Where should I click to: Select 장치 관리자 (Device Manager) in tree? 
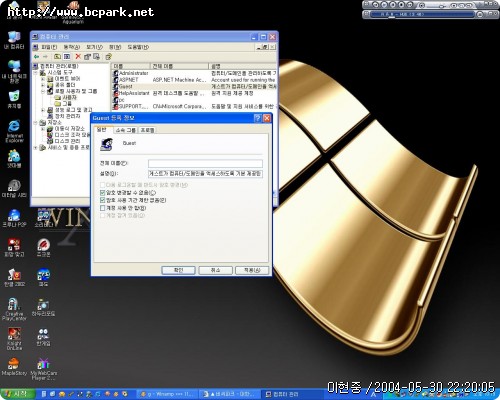point(64,116)
